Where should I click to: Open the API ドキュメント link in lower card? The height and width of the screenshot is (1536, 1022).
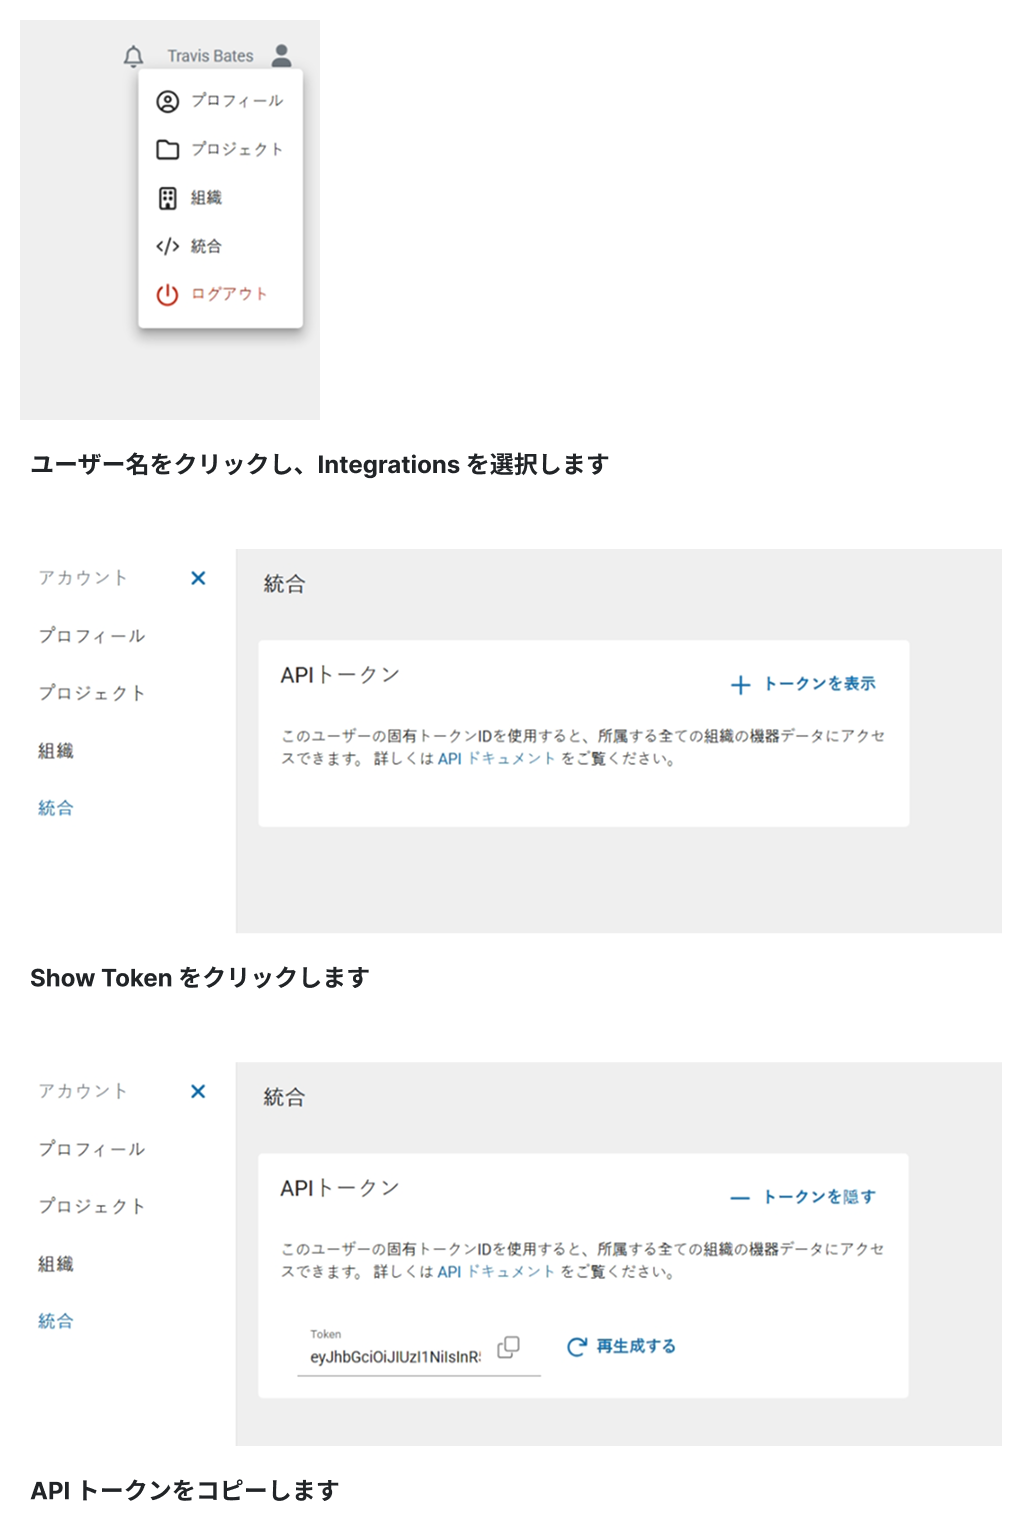coord(496,1272)
